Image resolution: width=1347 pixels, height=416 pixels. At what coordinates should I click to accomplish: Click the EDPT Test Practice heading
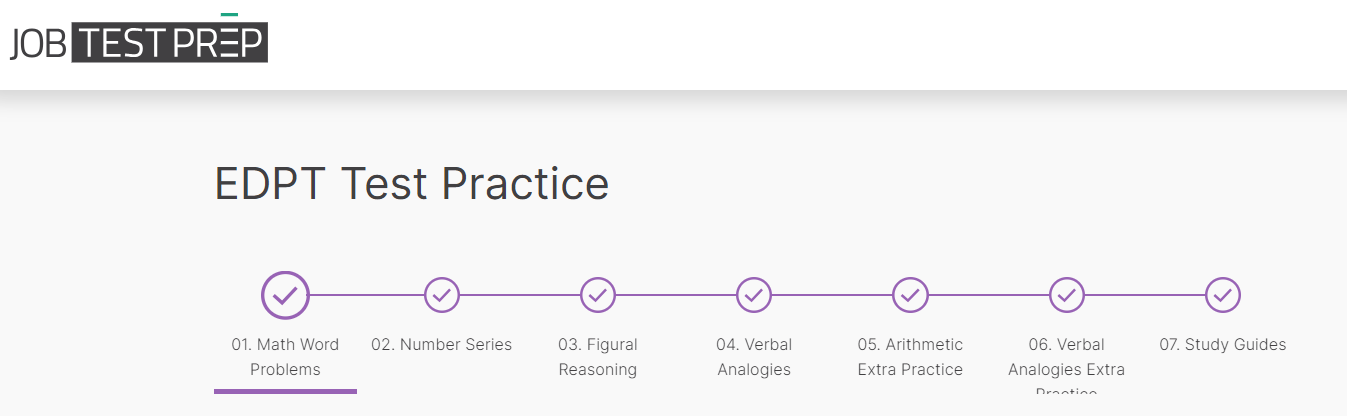(412, 184)
